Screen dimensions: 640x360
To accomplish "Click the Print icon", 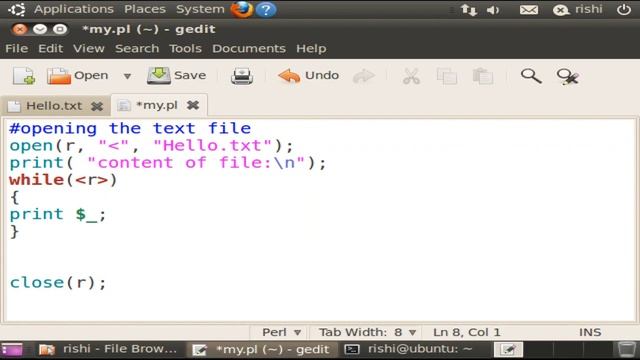I will 242,76.
